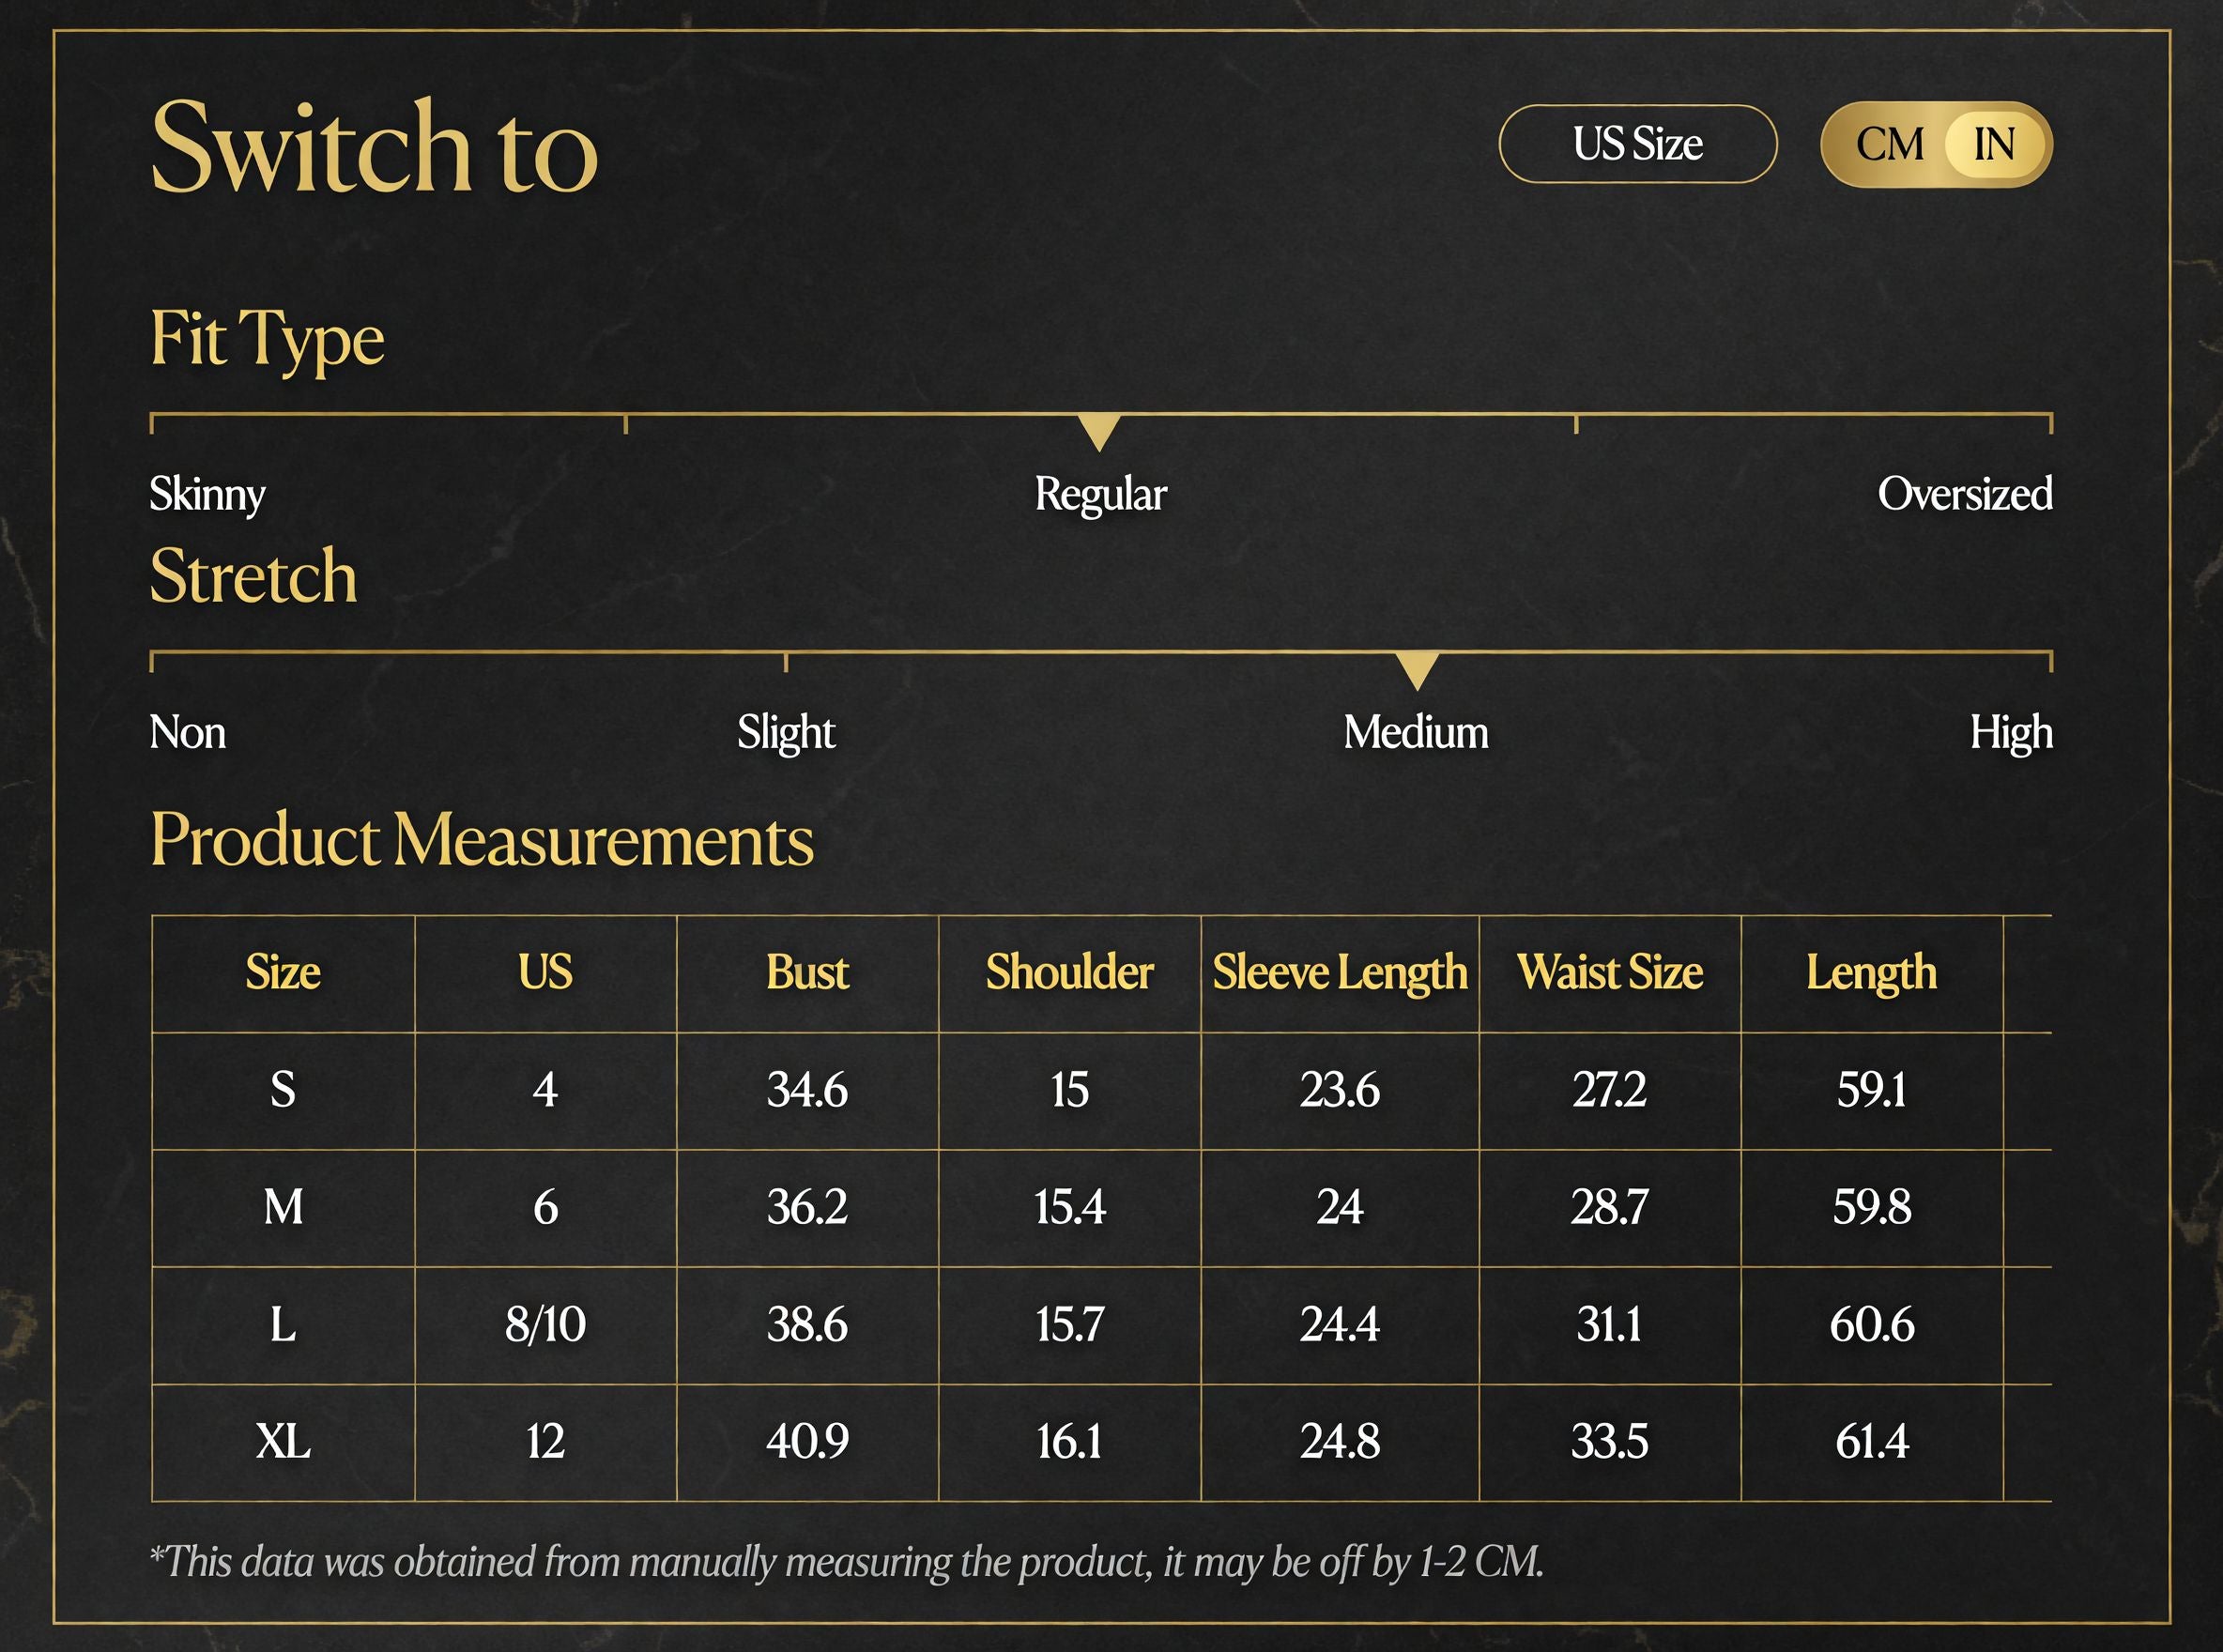Click the Stretch heading
Screen dimensions: 2223x1652
(253, 577)
